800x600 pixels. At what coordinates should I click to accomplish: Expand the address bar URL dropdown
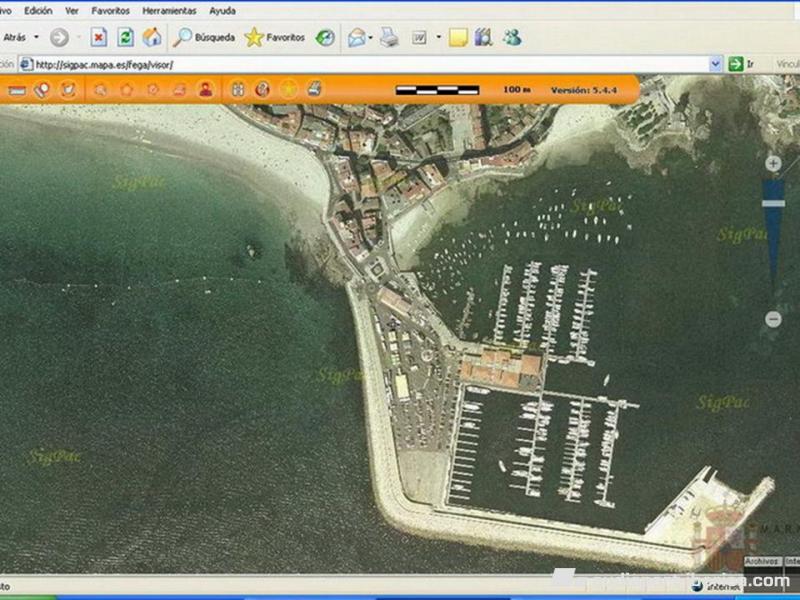[x=715, y=64]
